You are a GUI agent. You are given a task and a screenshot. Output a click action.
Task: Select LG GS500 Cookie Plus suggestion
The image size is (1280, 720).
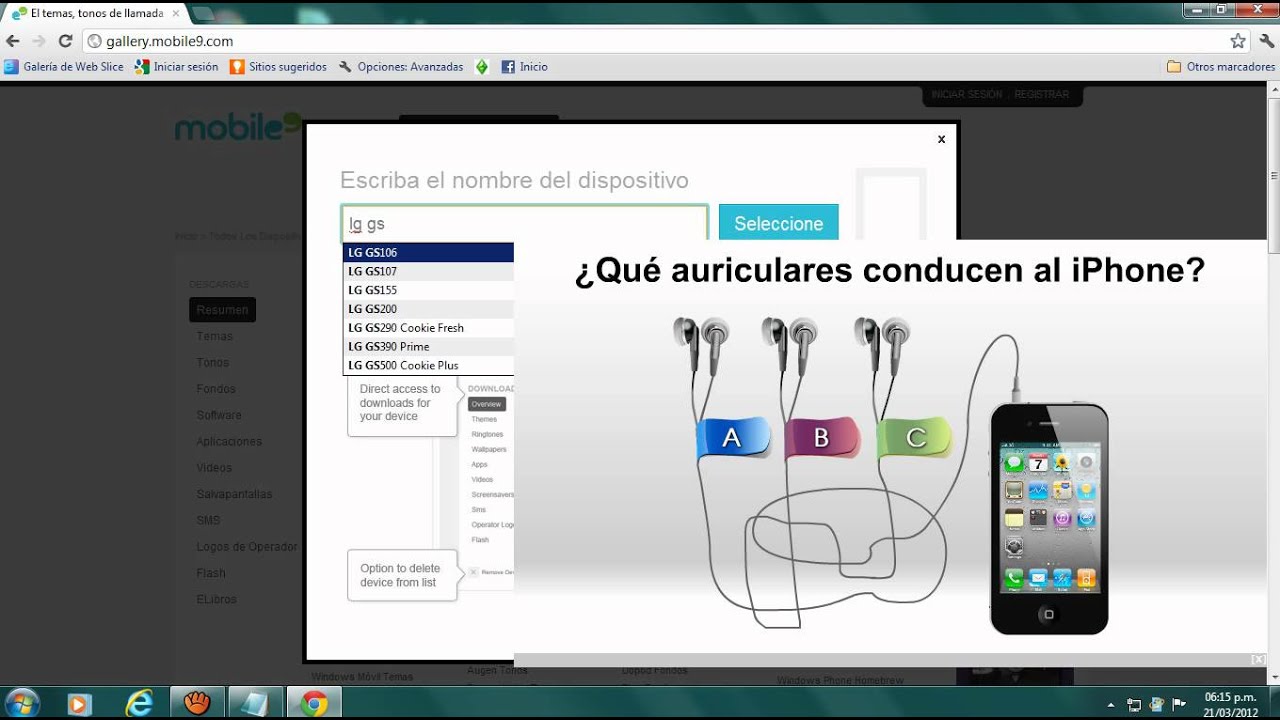428,365
